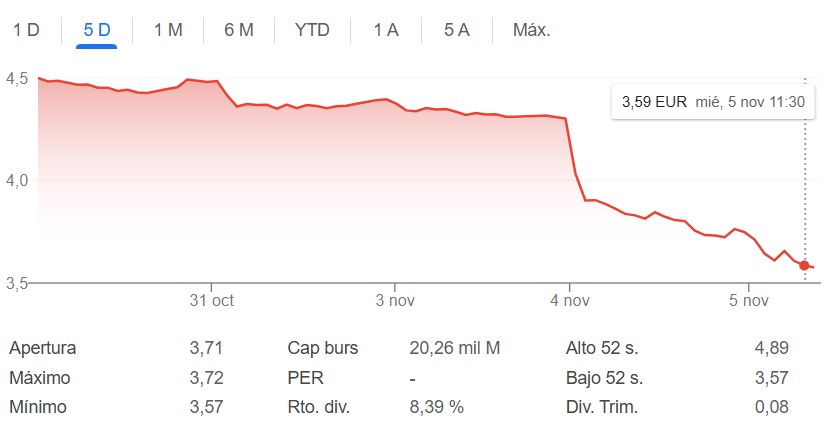Click the 5 nov date axis label
This screenshot has width=826, height=437.
tap(747, 300)
